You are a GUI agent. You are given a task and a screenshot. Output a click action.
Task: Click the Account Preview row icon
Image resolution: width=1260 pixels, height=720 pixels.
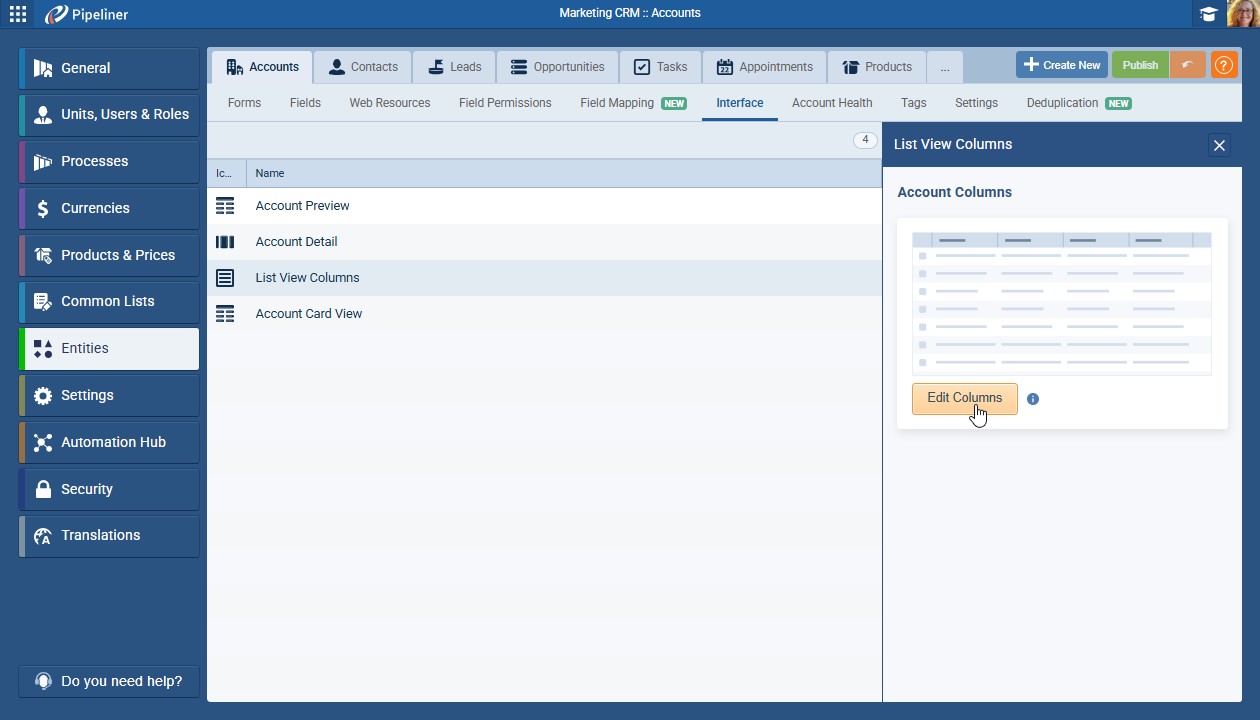pos(225,206)
